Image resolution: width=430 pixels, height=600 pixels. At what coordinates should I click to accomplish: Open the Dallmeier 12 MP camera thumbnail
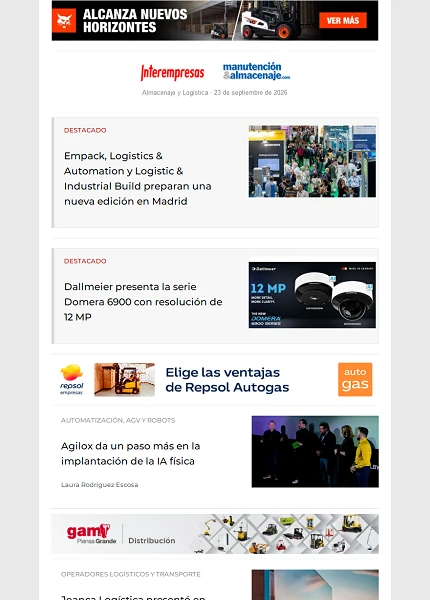click(312, 295)
